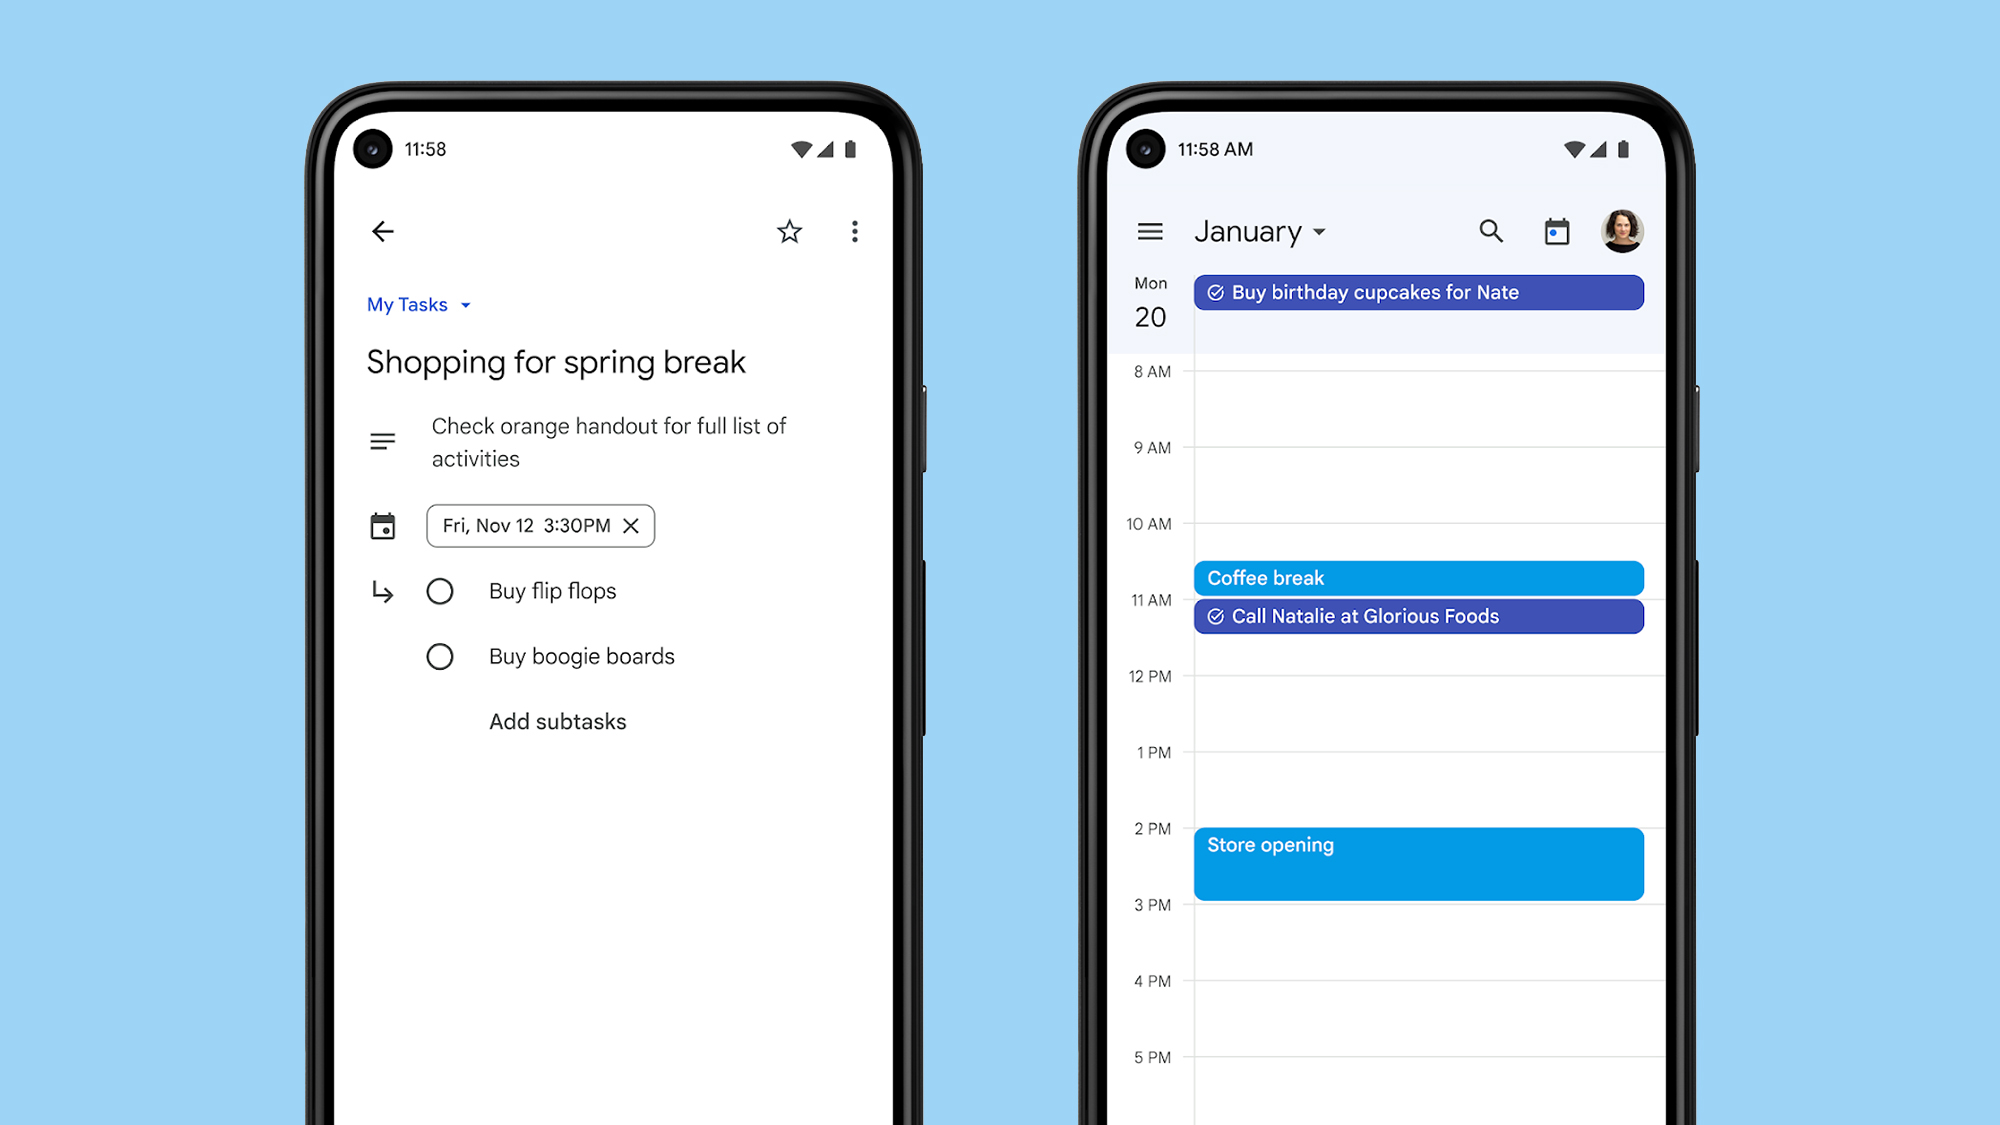The image size is (2000, 1125).
Task: Click the star/bookmark icon
Action: click(788, 231)
